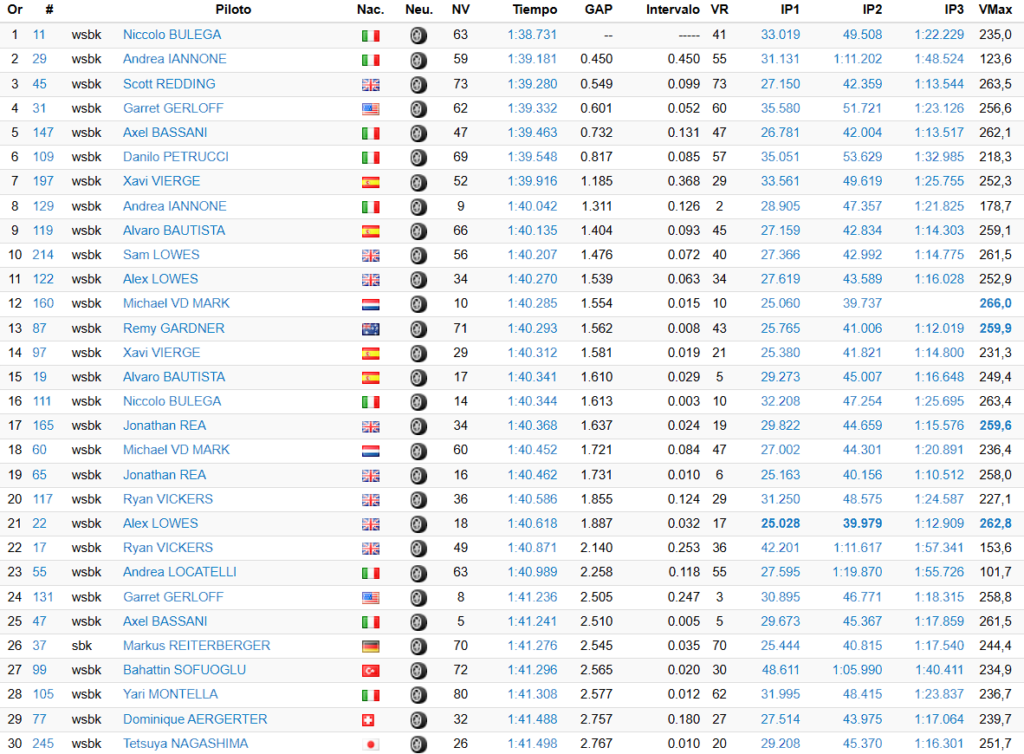
Task: Select the tyre icon in Danilo PETRUCCI's row
Action: [418, 157]
